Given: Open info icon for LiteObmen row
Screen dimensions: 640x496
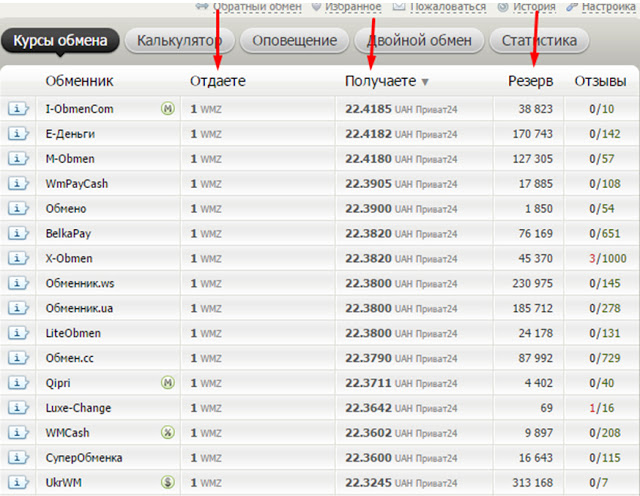Looking at the screenshot, I should click(18, 333).
